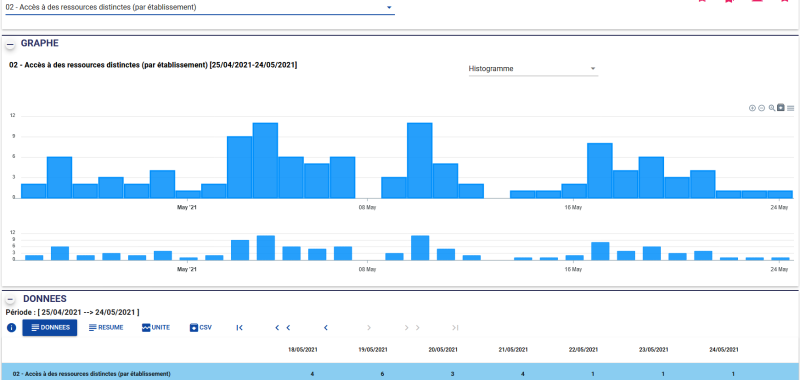Click the main chart bar just right of 16 May label

click(x=599, y=170)
